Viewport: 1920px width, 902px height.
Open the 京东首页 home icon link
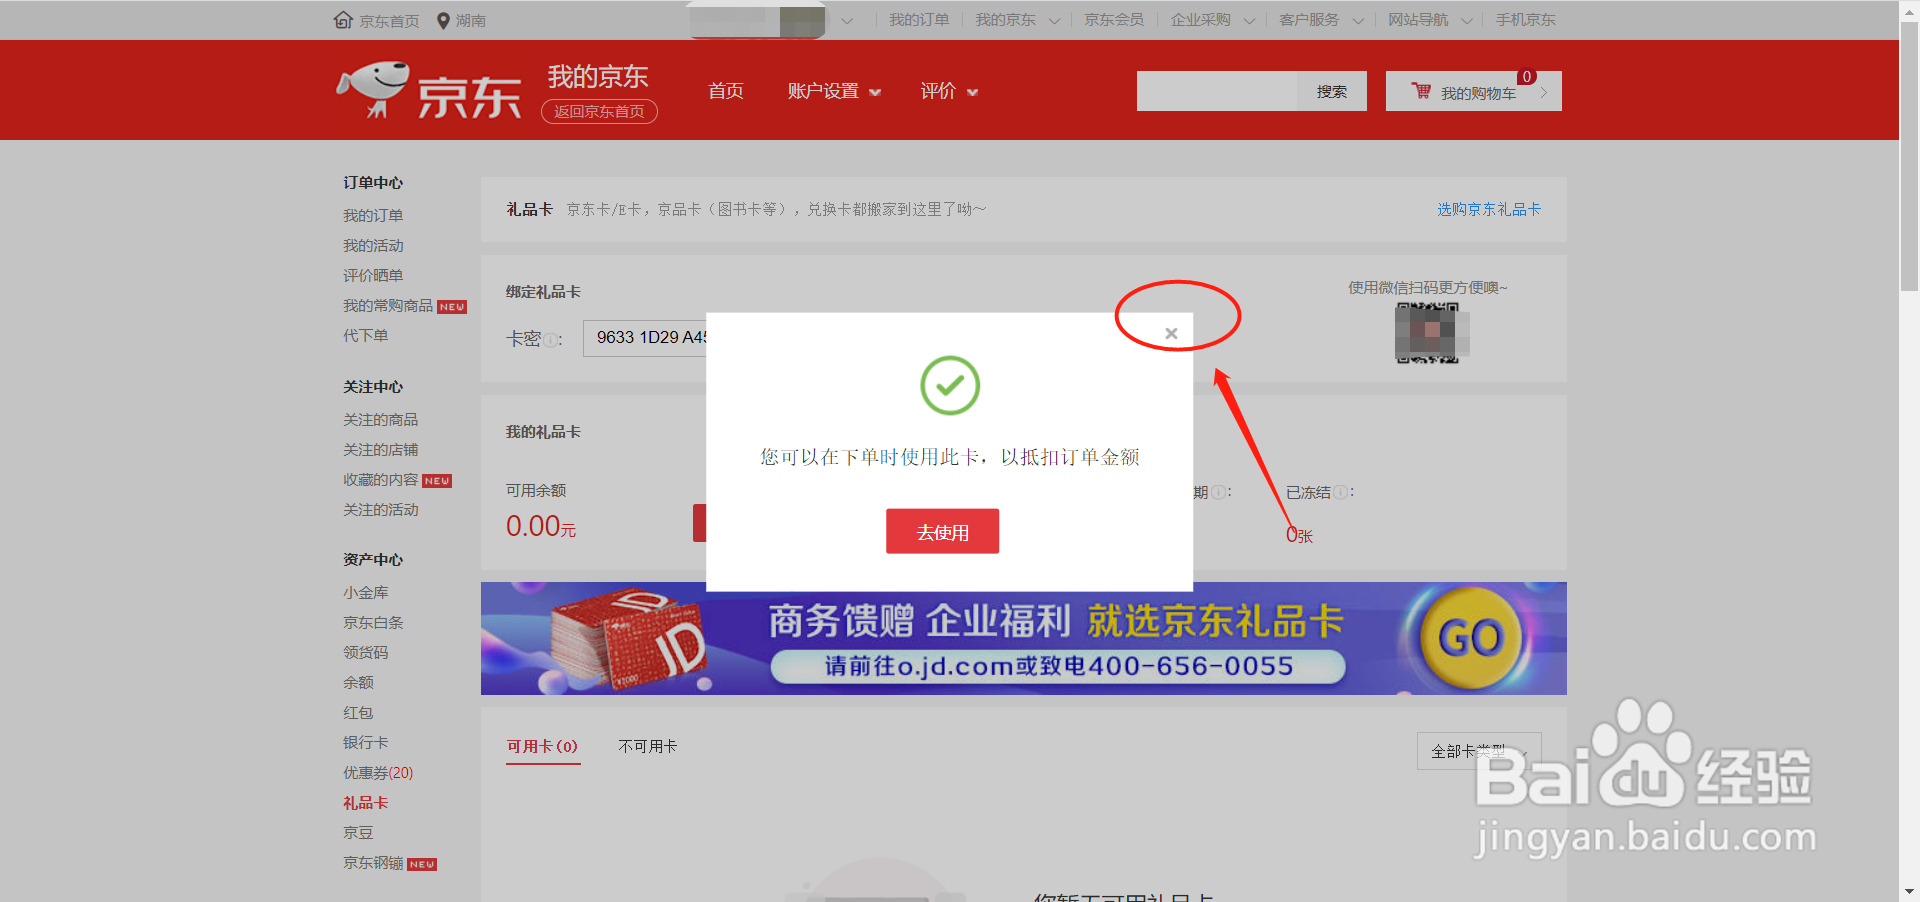point(343,20)
